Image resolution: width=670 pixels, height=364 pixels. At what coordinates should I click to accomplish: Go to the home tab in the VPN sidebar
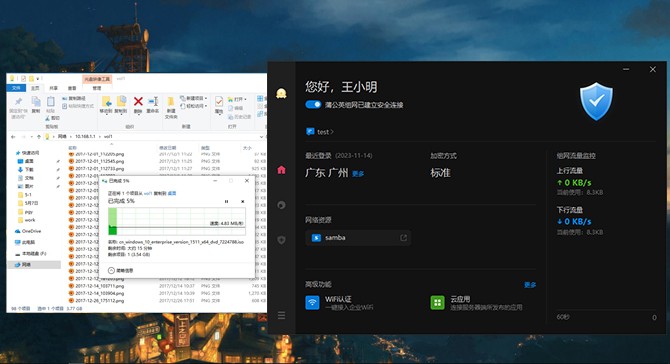(281, 170)
